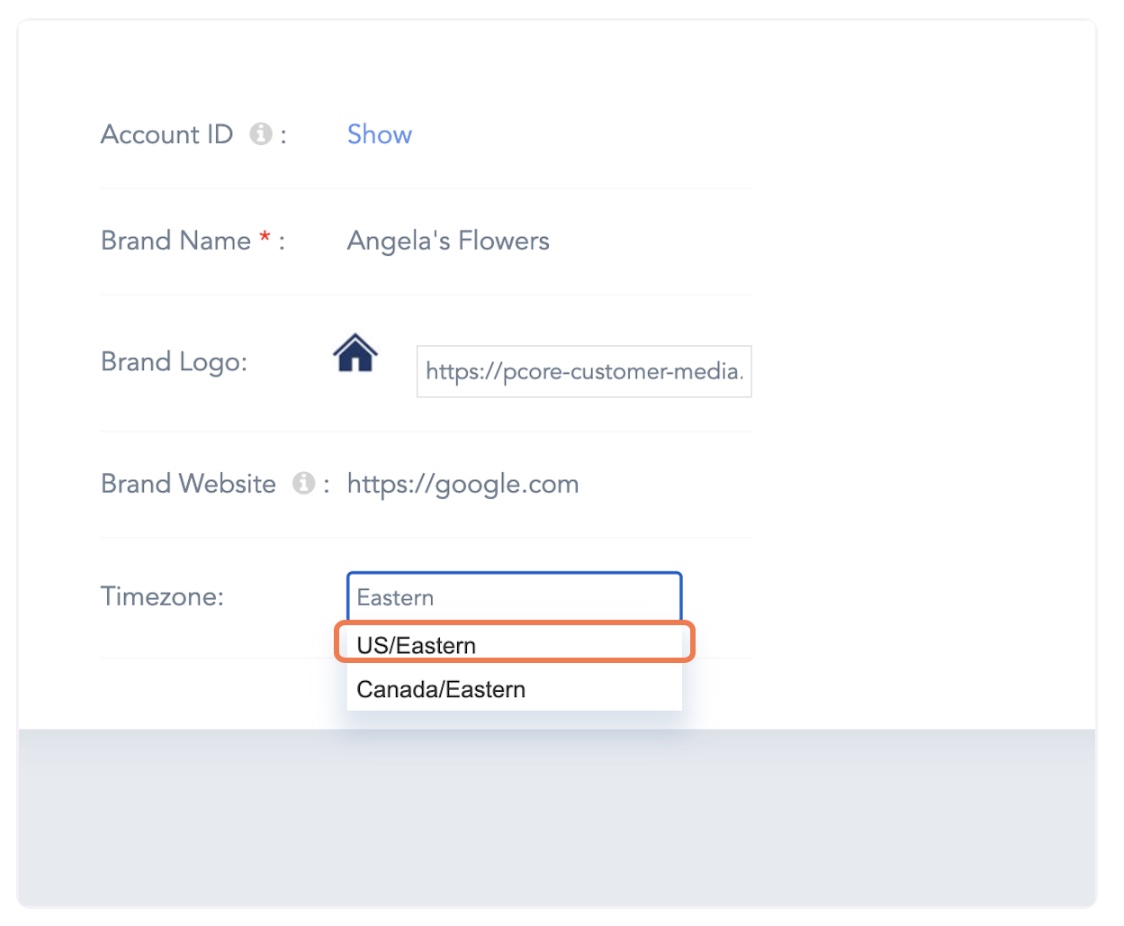Click the Brand Name label text
This screenshot has height=926, width=1124.
(x=175, y=241)
